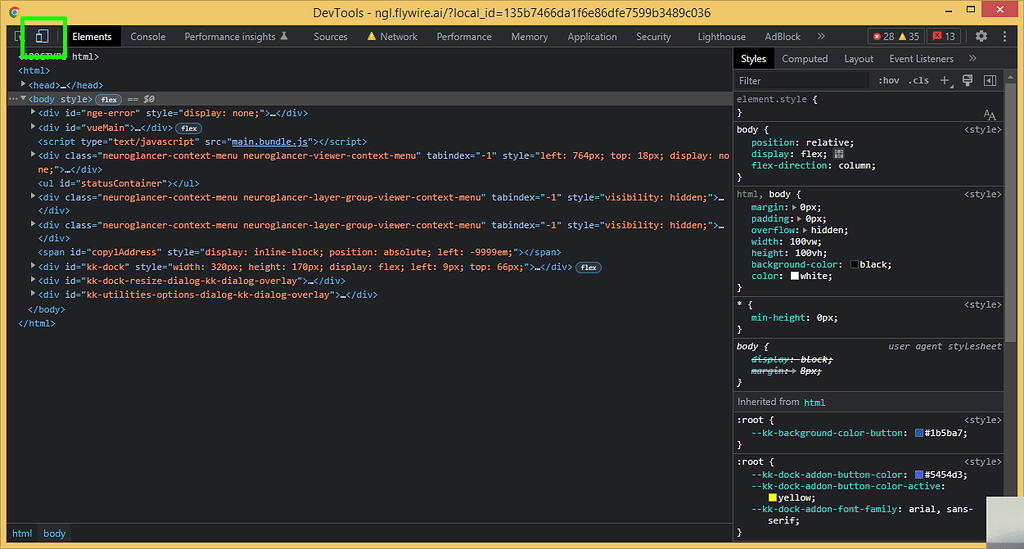Toggle the .cls element classes panel
Screen dimensions: 1024x549
(x=918, y=80)
